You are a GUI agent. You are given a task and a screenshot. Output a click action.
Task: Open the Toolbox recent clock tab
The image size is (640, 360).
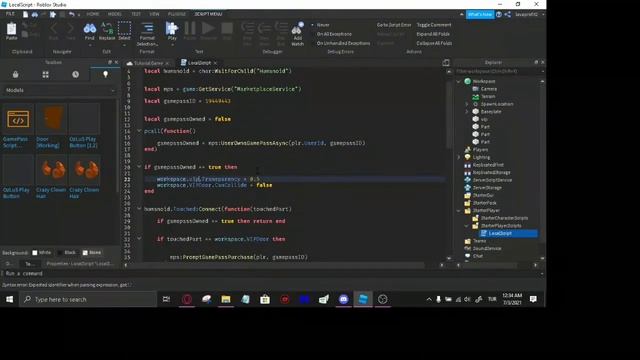click(76, 74)
